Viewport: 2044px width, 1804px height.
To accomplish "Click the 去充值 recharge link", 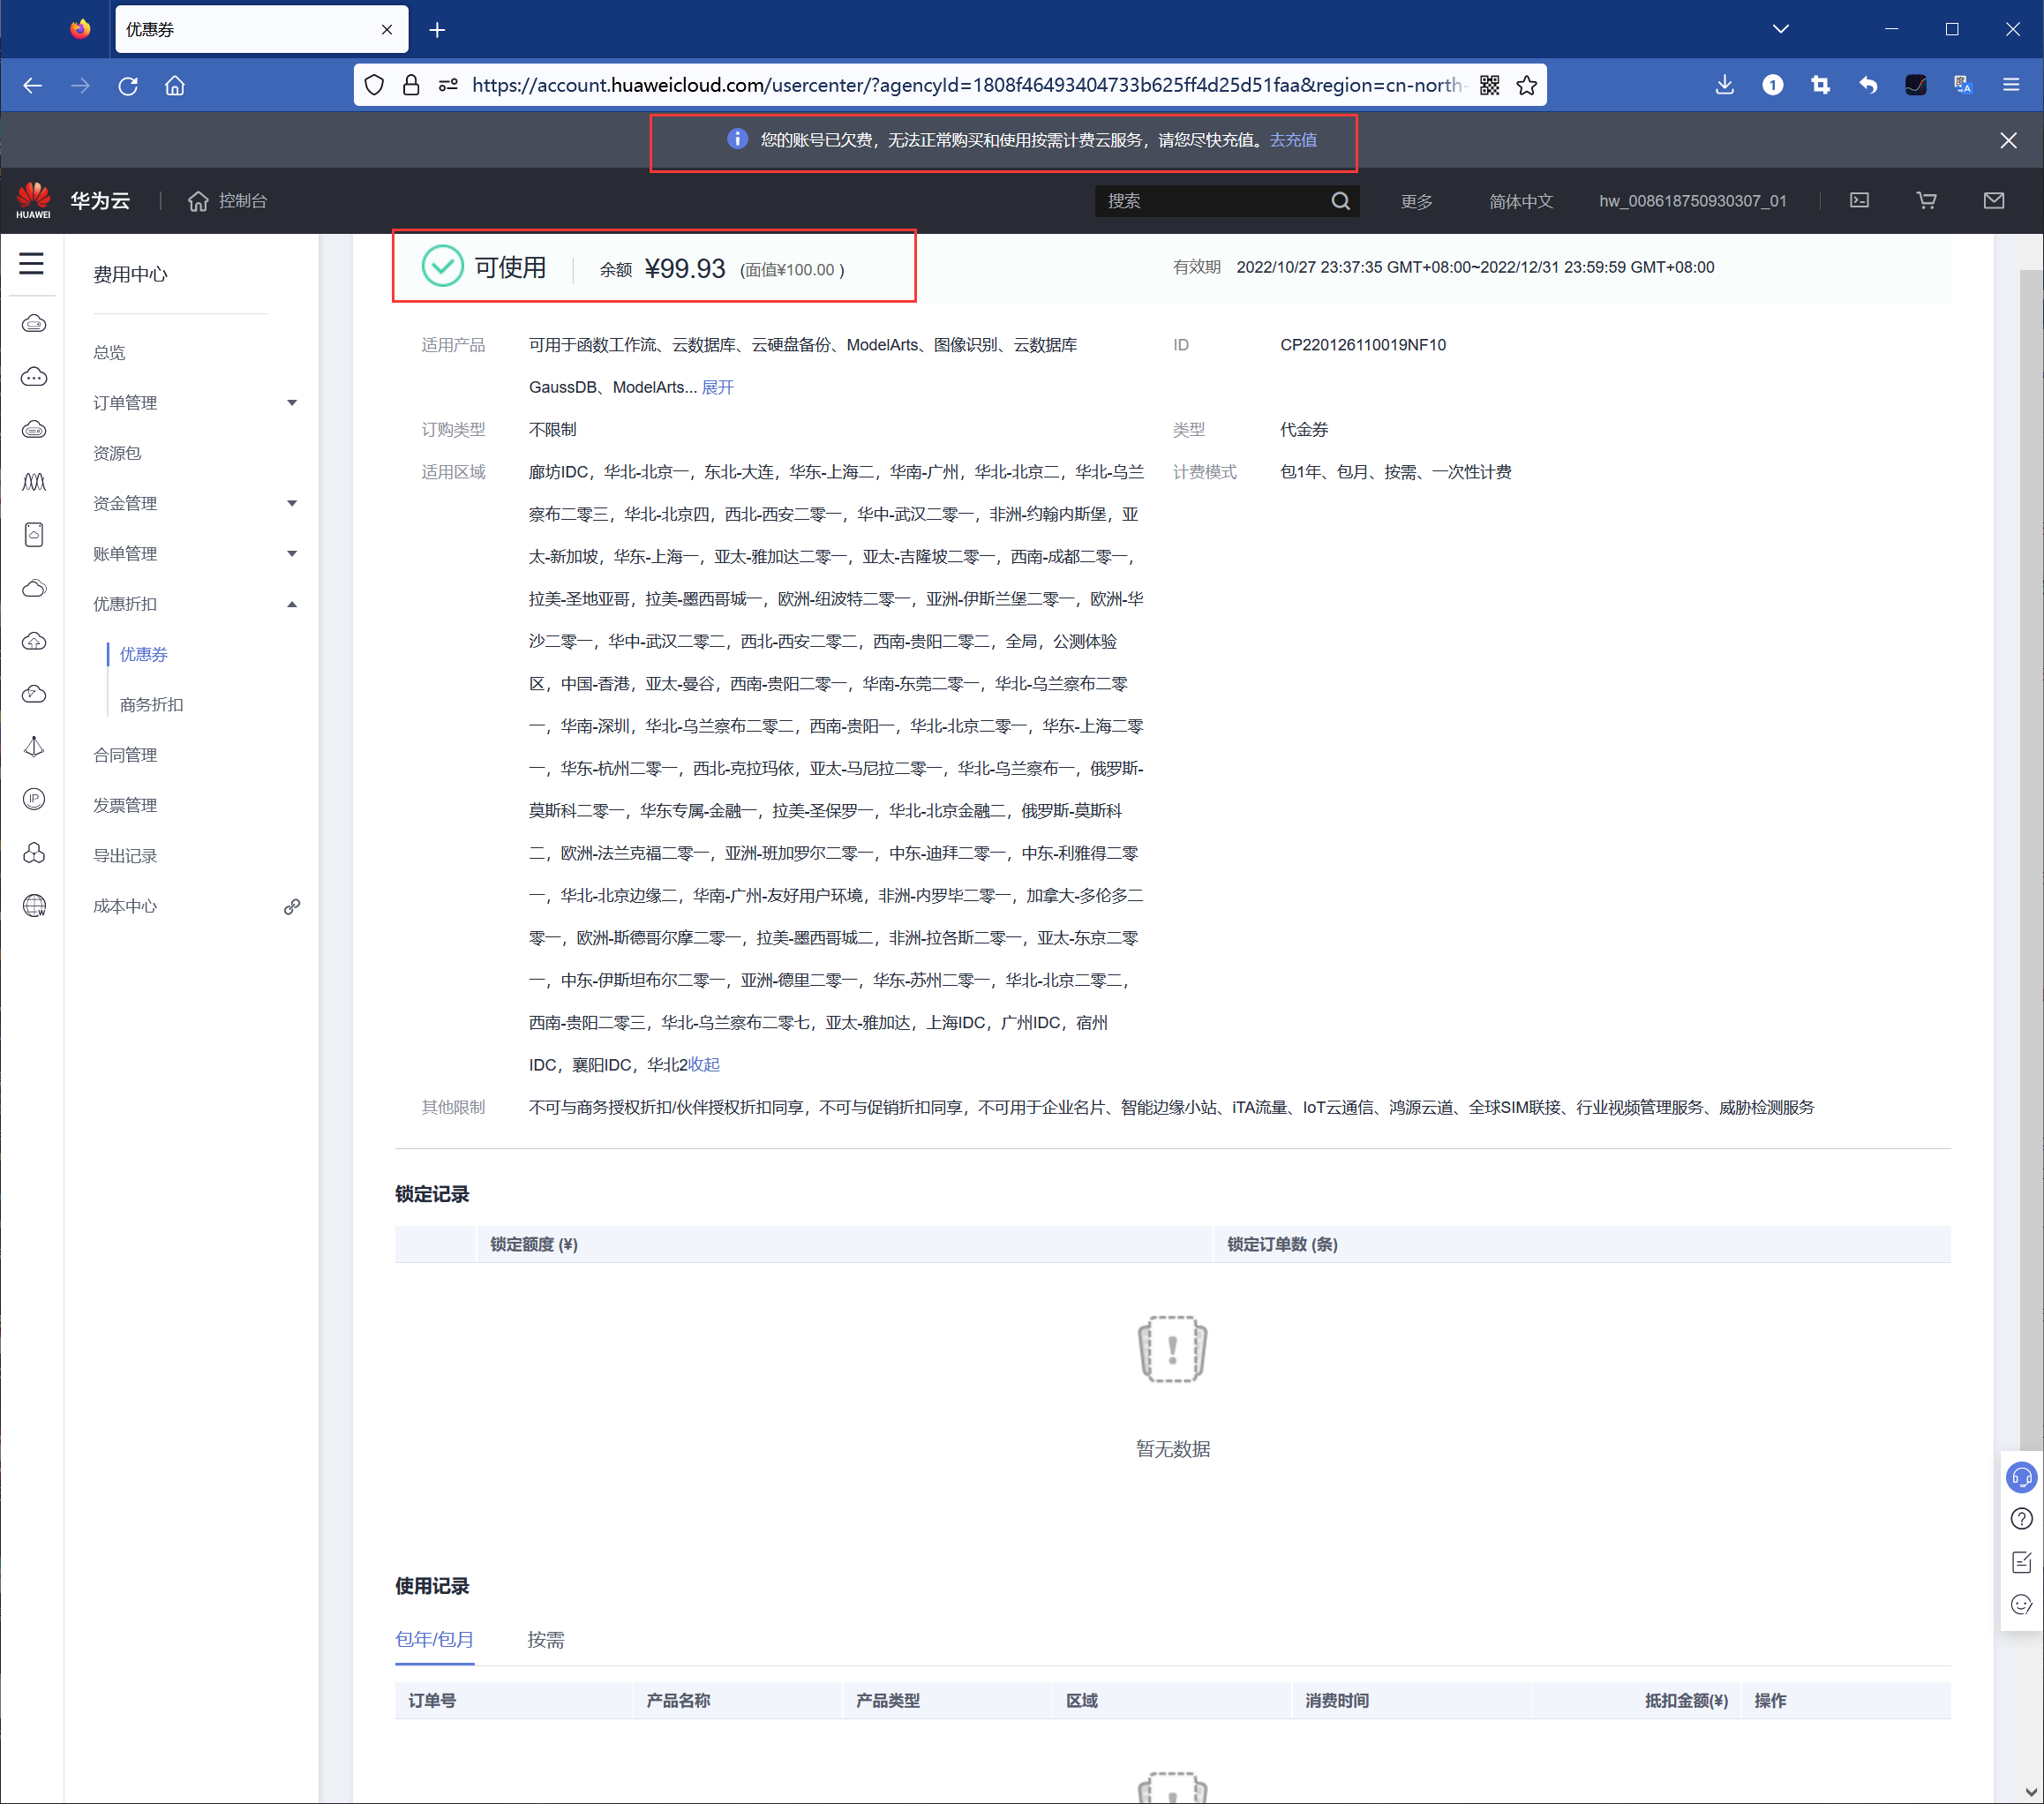I will pos(1293,141).
